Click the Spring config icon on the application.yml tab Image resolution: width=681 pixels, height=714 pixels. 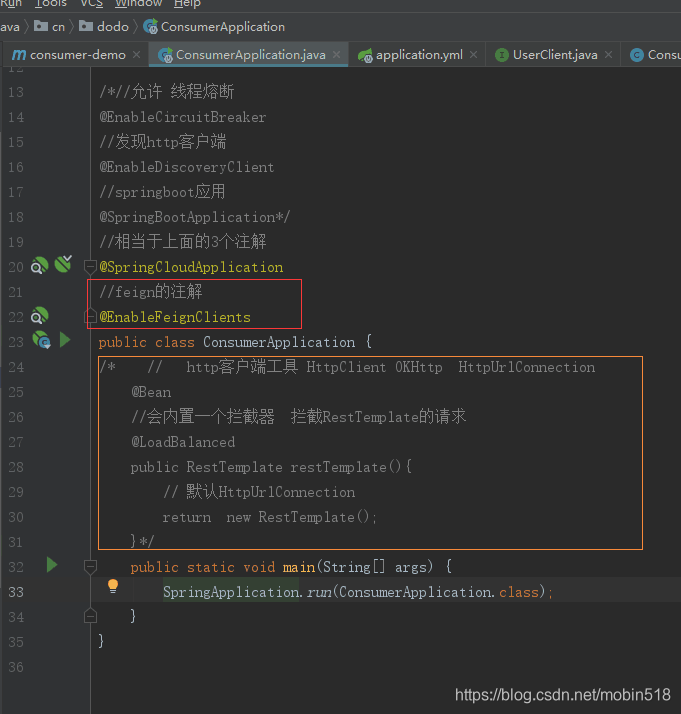pyautogui.click(x=365, y=55)
